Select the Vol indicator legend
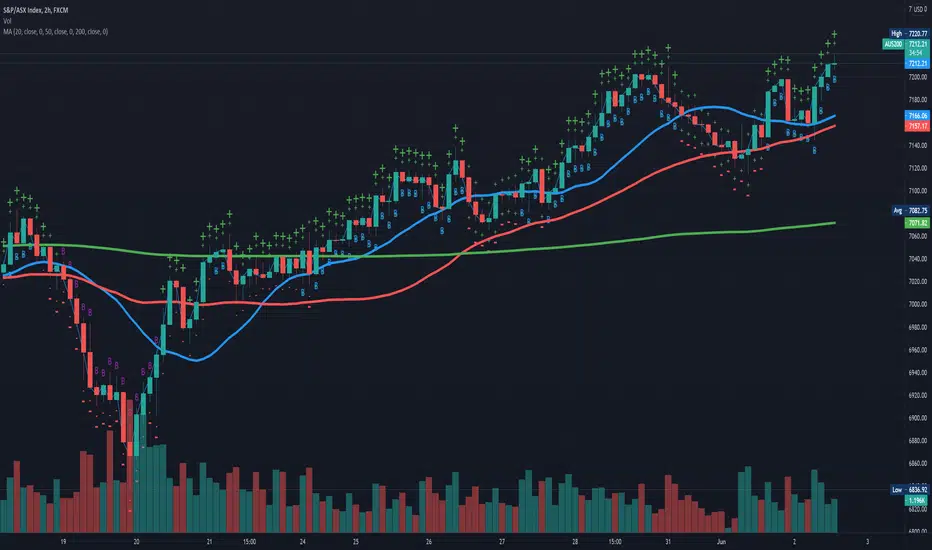Screen dimensions: 932x550 [x=8, y=19]
